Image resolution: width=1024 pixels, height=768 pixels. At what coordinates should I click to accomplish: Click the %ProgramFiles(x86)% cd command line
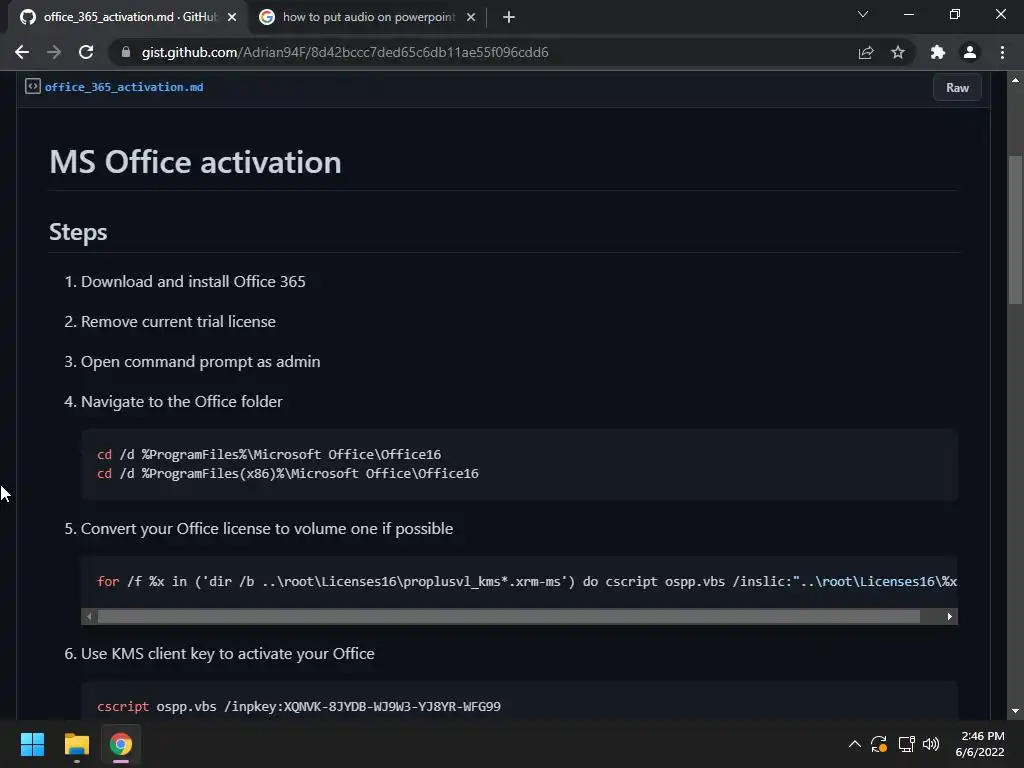tap(287, 473)
